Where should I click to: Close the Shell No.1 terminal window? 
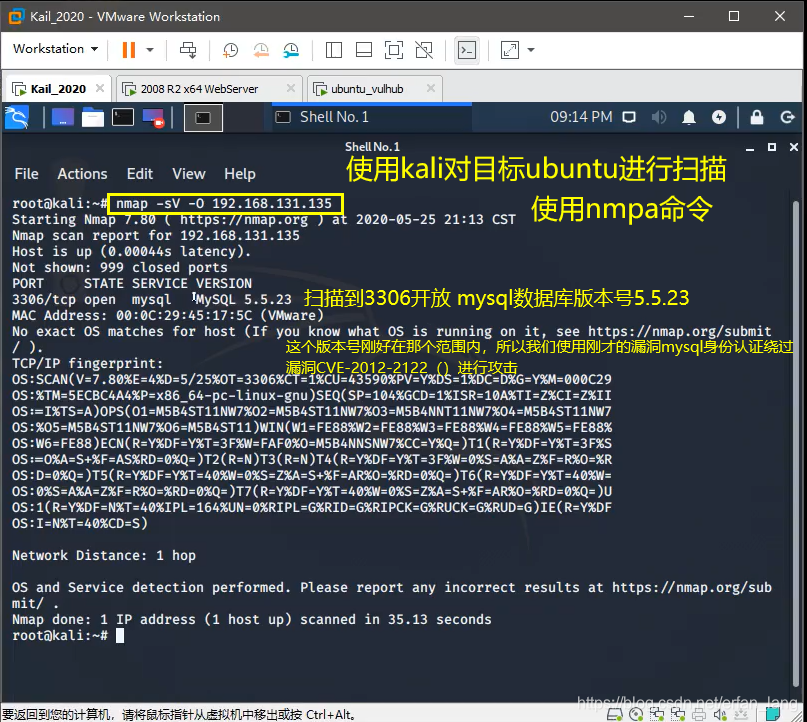[x=794, y=147]
